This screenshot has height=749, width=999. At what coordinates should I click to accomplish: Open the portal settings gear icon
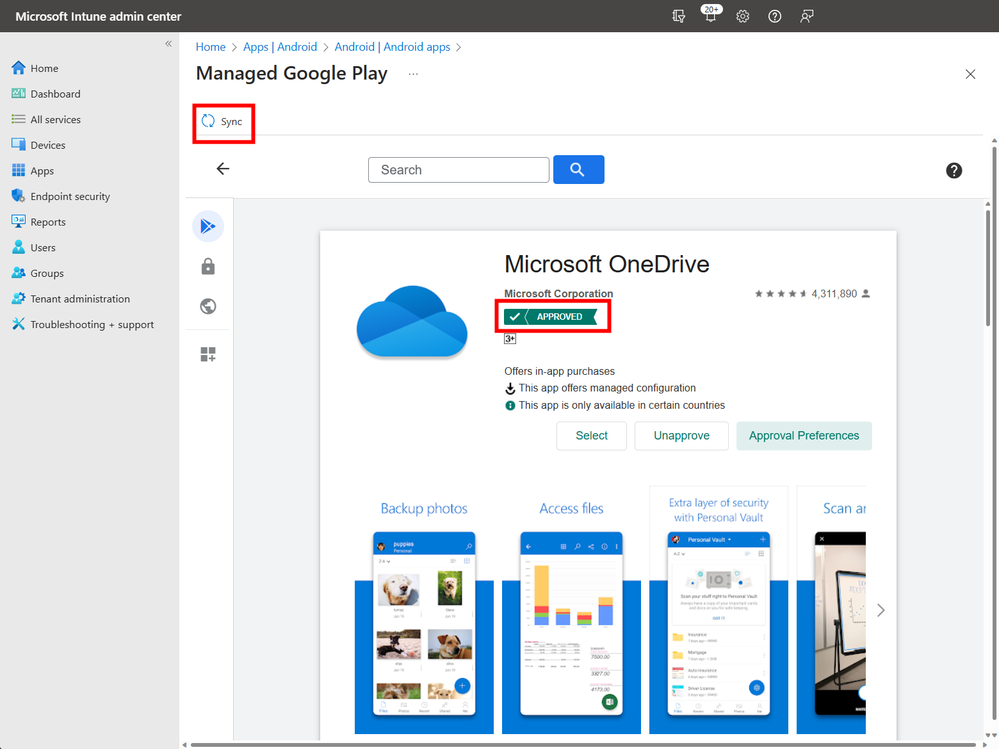(742, 17)
